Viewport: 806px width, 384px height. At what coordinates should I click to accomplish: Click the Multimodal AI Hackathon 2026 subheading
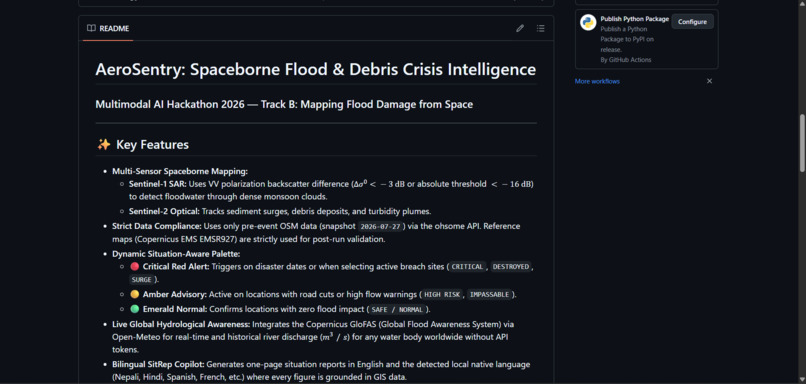(284, 104)
